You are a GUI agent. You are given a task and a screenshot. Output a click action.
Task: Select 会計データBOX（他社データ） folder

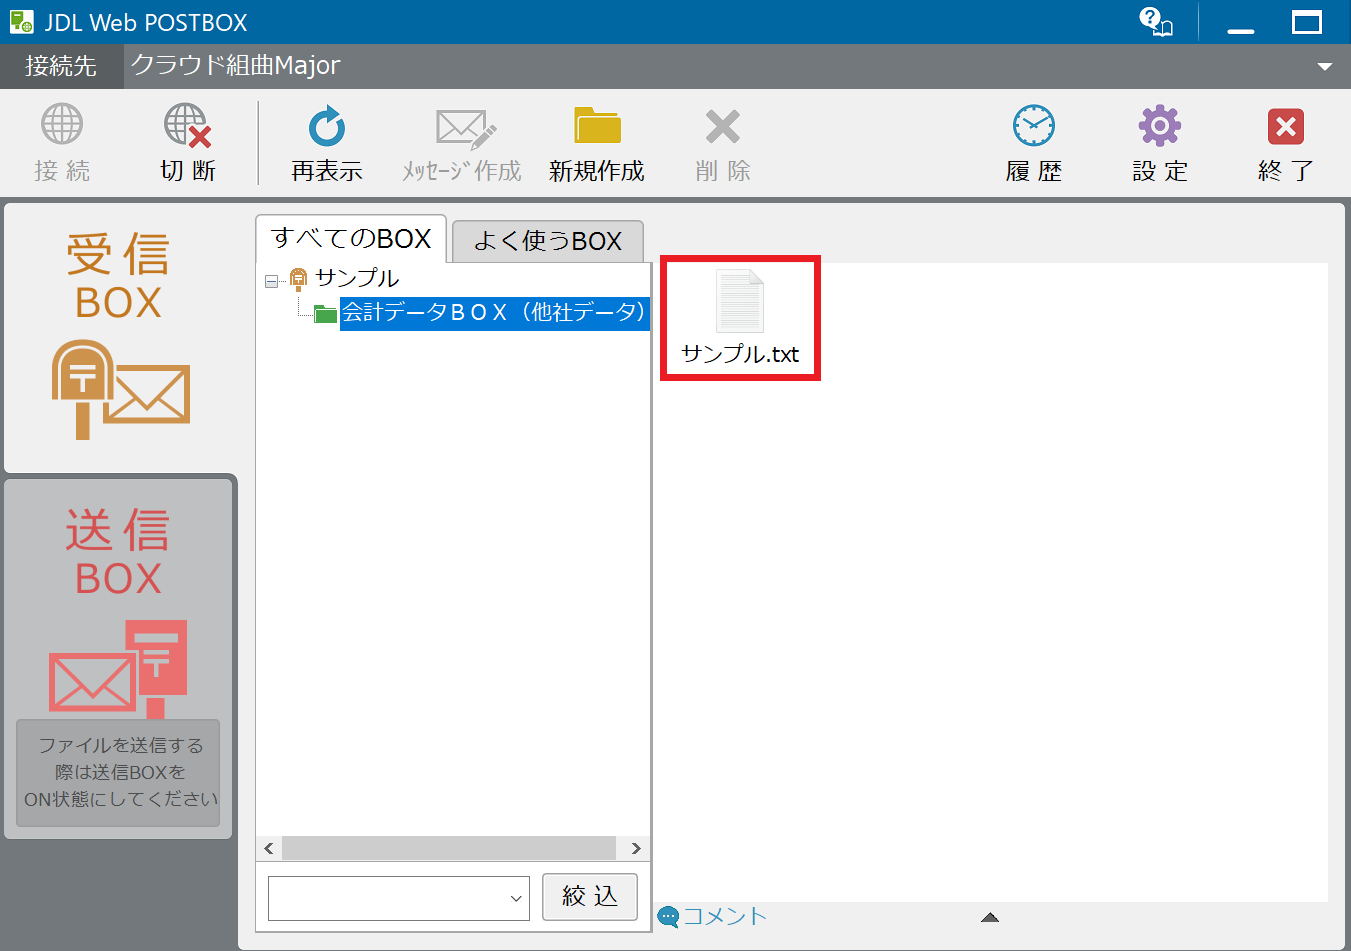(494, 313)
